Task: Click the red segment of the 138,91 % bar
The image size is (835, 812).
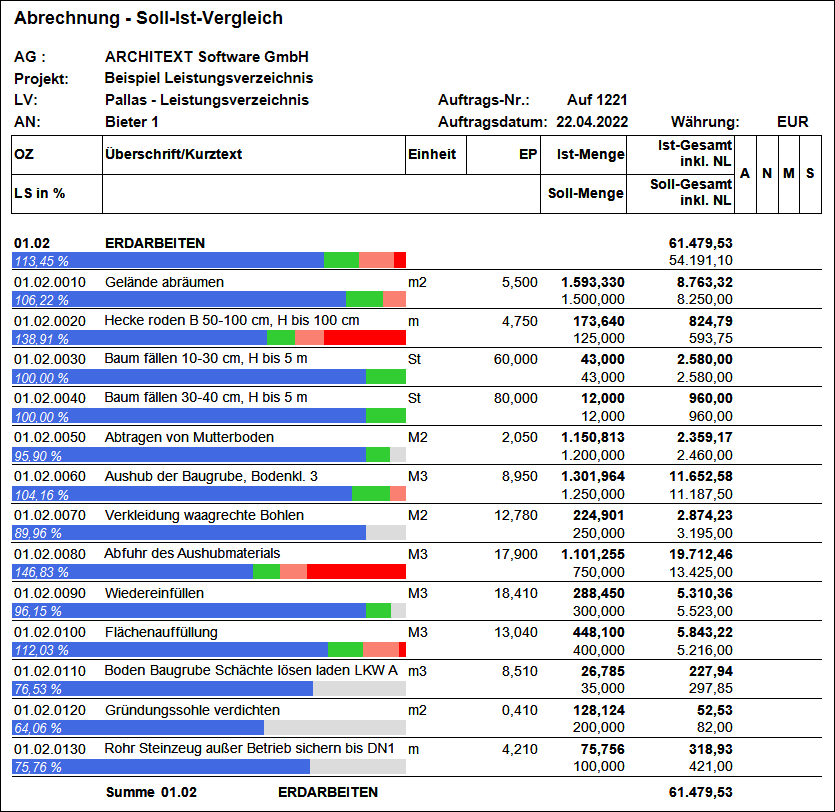Action: point(365,338)
